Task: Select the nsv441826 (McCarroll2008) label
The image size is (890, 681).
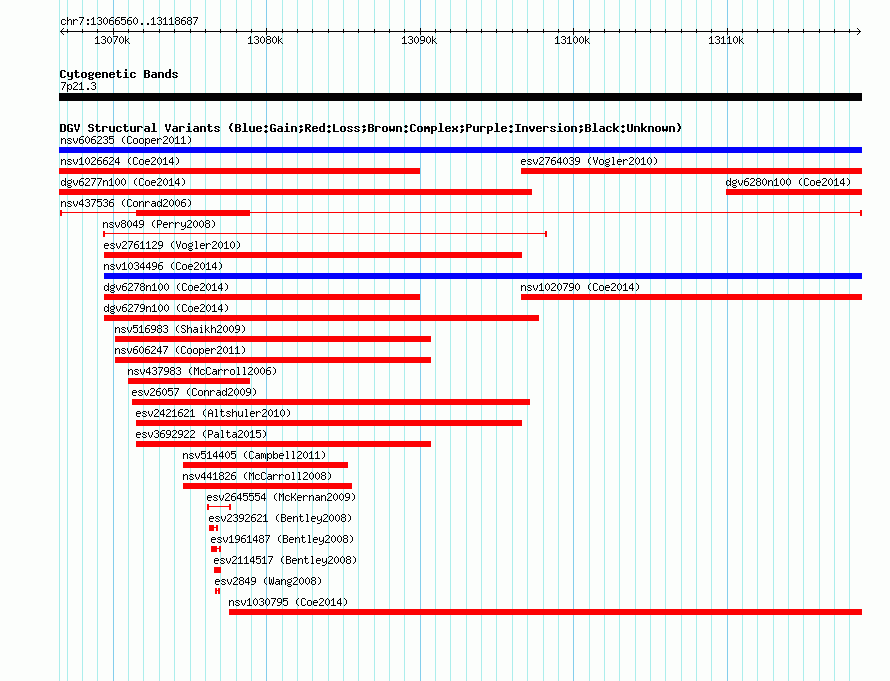Action: (x=257, y=476)
